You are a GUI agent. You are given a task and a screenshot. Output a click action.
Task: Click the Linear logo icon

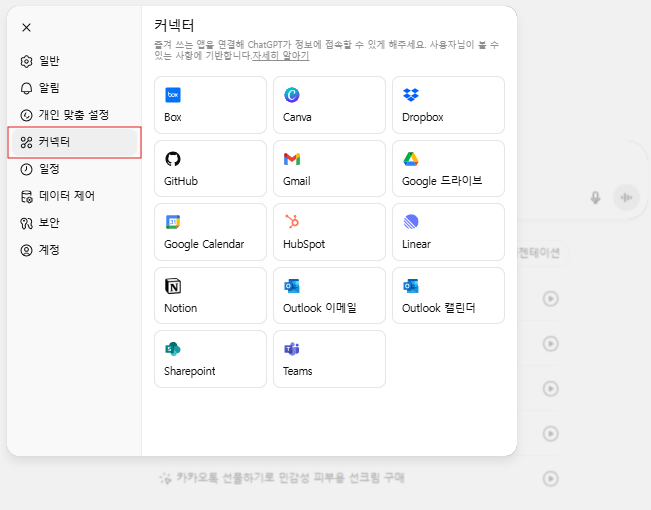(x=411, y=222)
